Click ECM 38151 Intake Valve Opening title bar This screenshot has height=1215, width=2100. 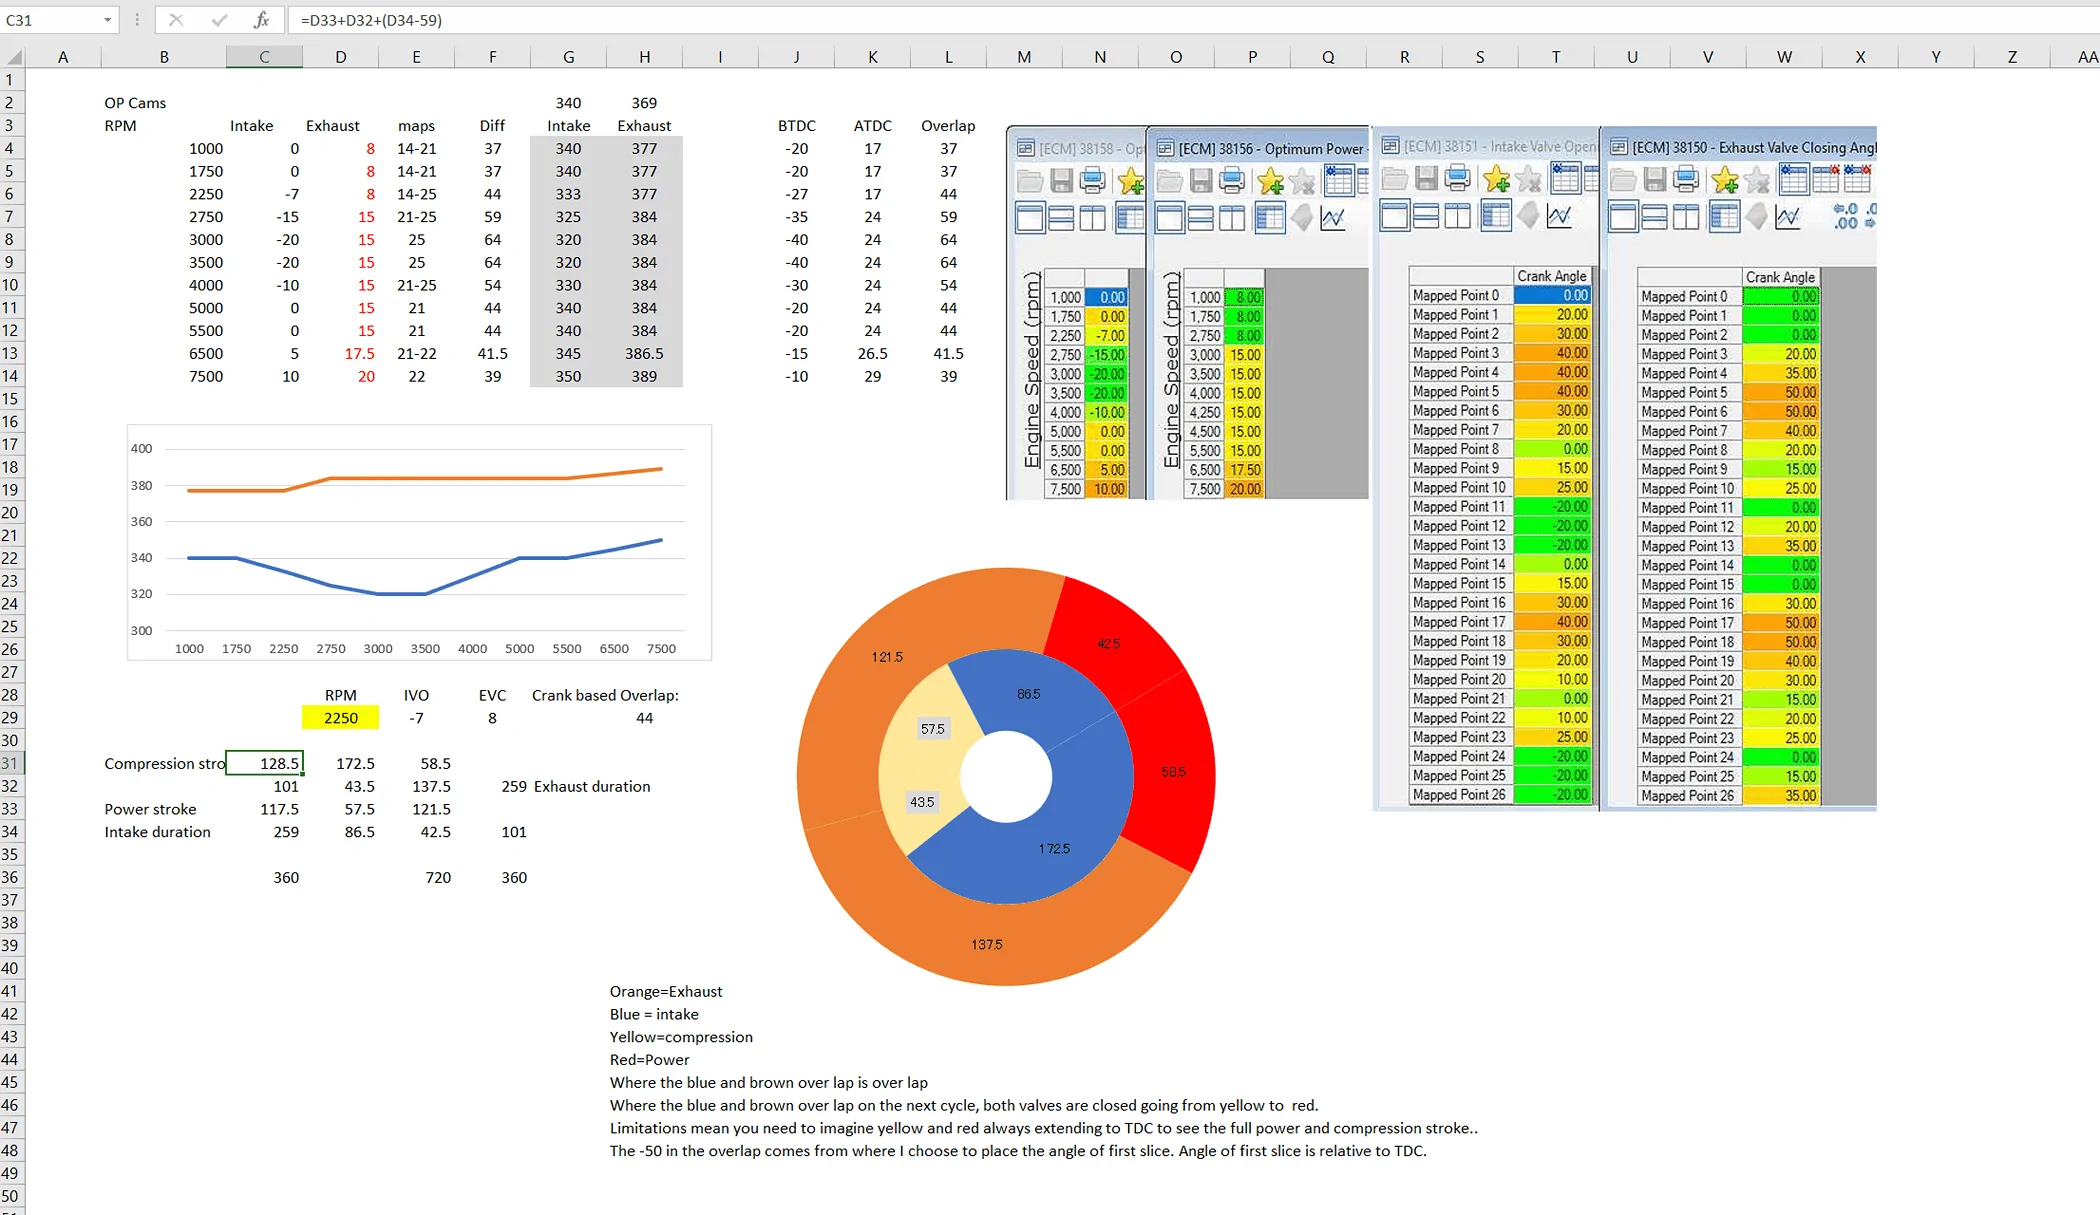pyautogui.click(x=1486, y=146)
